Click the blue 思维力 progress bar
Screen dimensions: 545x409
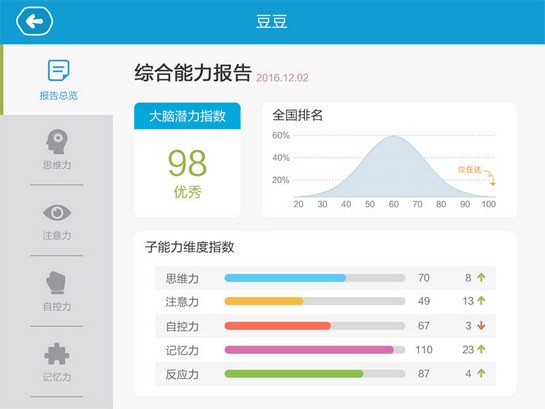click(285, 278)
